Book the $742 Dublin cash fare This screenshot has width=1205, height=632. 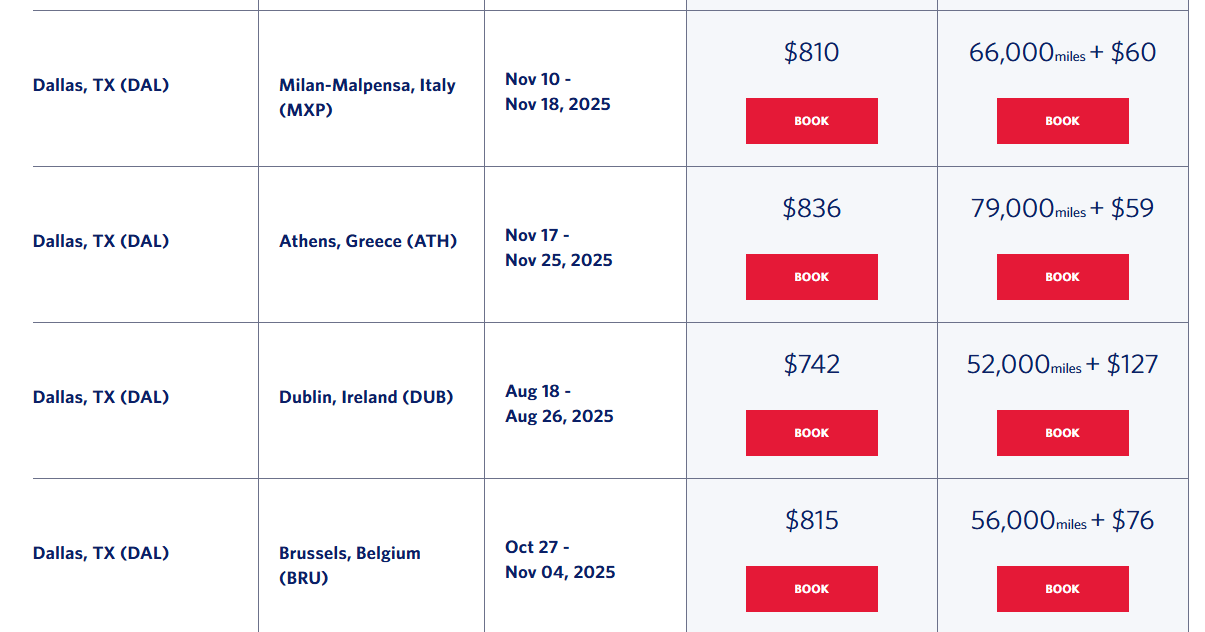(x=811, y=432)
